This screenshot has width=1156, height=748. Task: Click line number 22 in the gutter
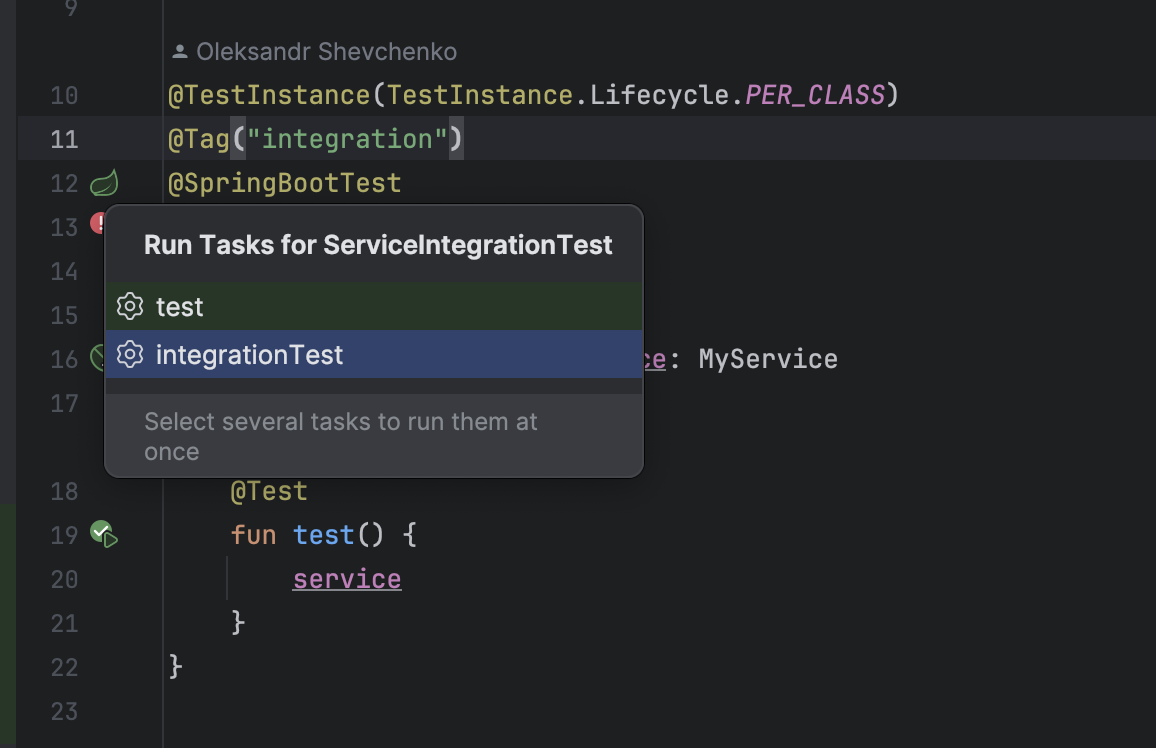click(63, 667)
